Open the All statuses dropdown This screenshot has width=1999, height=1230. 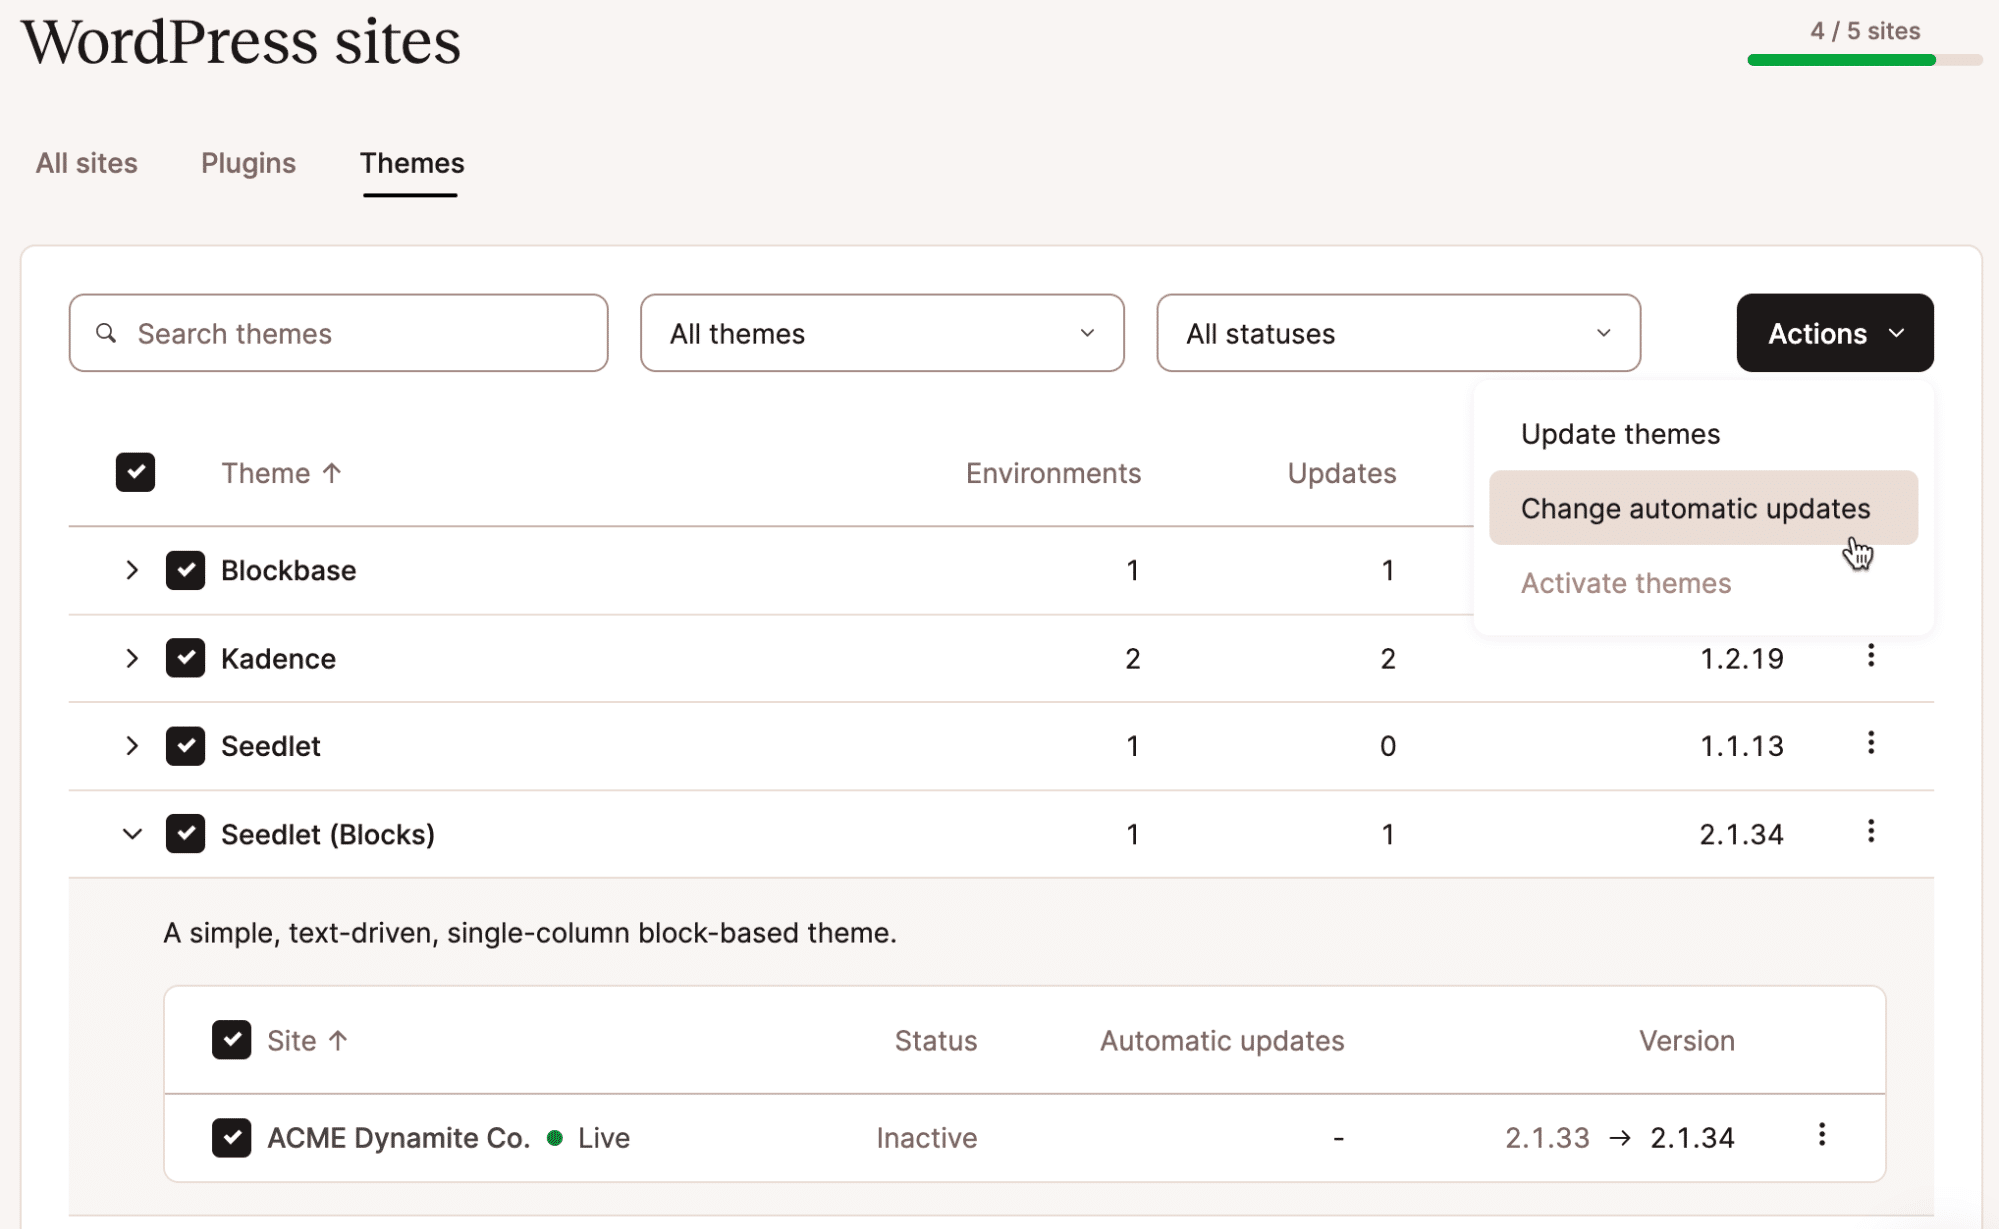click(x=1398, y=333)
